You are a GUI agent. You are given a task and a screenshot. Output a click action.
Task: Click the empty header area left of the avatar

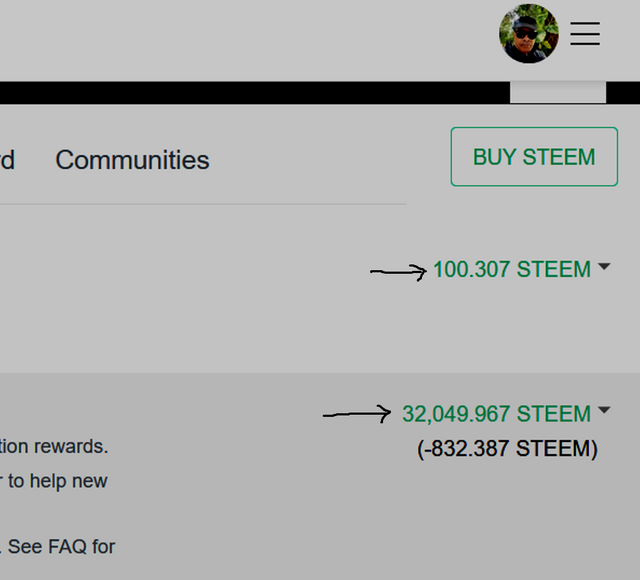click(245, 39)
